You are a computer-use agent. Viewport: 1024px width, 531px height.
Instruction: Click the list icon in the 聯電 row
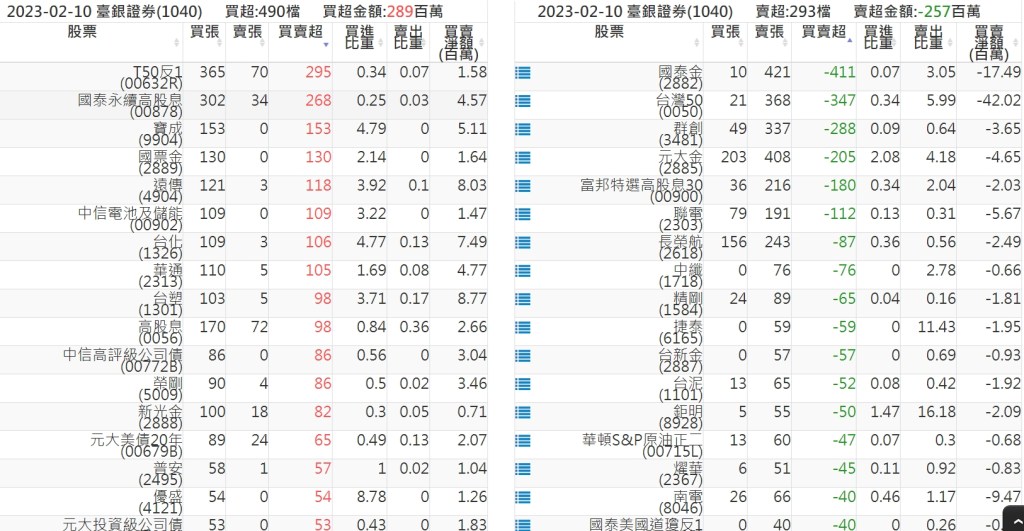pyautogui.click(x=522, y=214)
